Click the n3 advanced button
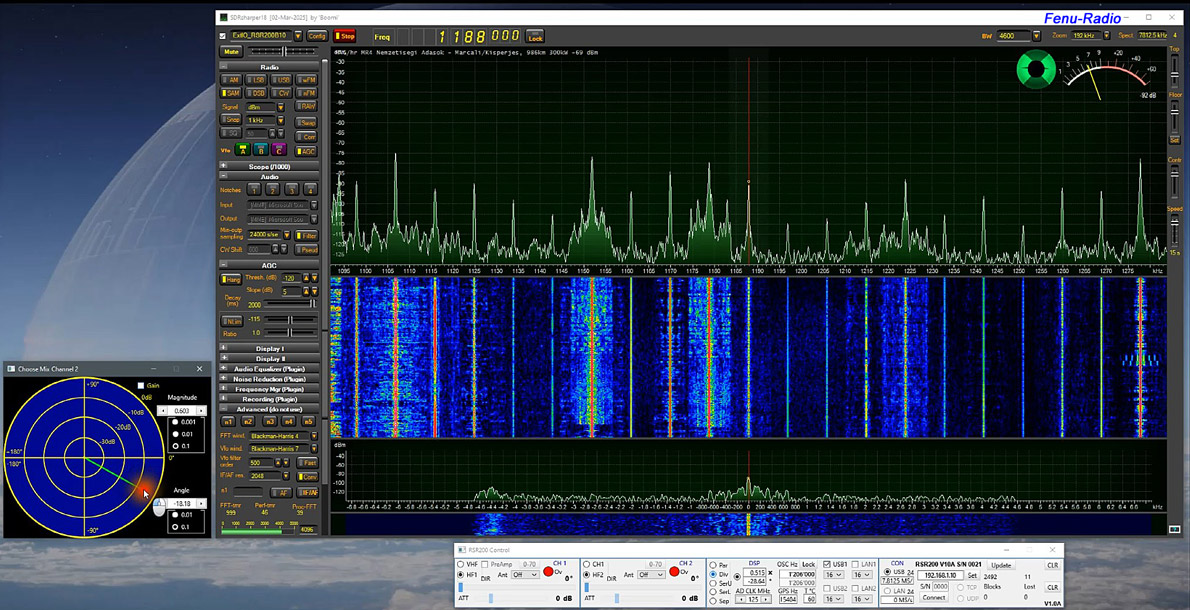Image resolution: width=1190 pixels, height=610 pixels. click(x=269, y=421)
